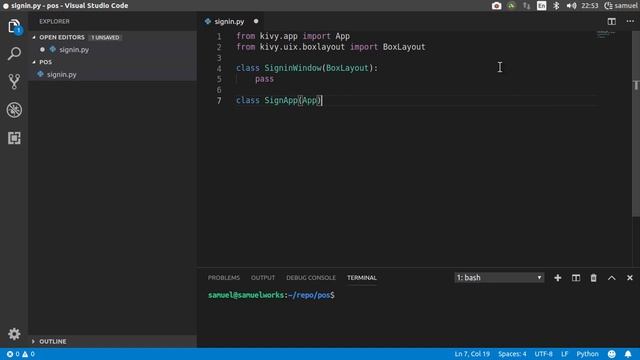Click line number 7 in gutter
This screenshot has width=640, height=360.
click(x=220, y=100)
